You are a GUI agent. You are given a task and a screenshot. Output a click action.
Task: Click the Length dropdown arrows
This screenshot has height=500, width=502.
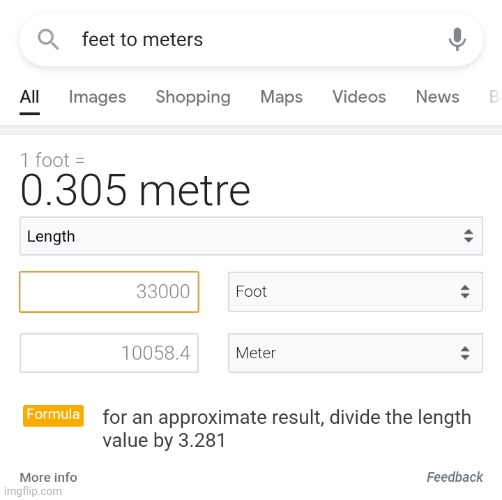click(468, 236)
